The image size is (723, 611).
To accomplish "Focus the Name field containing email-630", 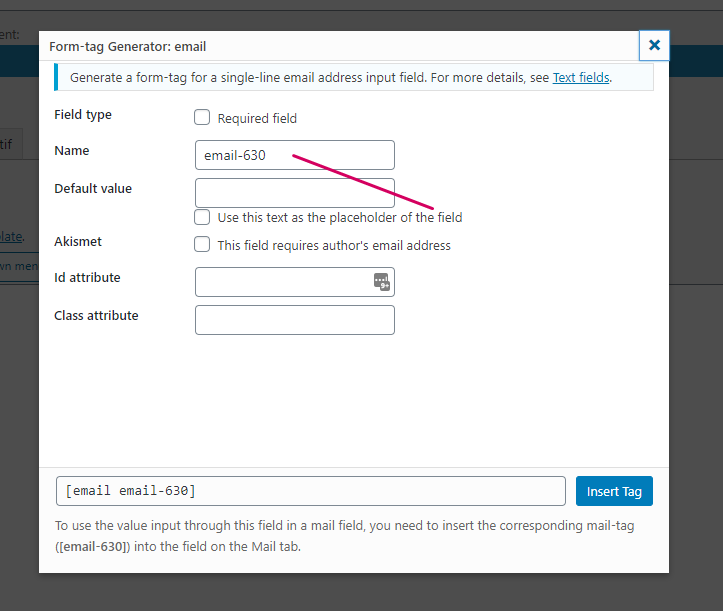I will click(x=294, y=155).
